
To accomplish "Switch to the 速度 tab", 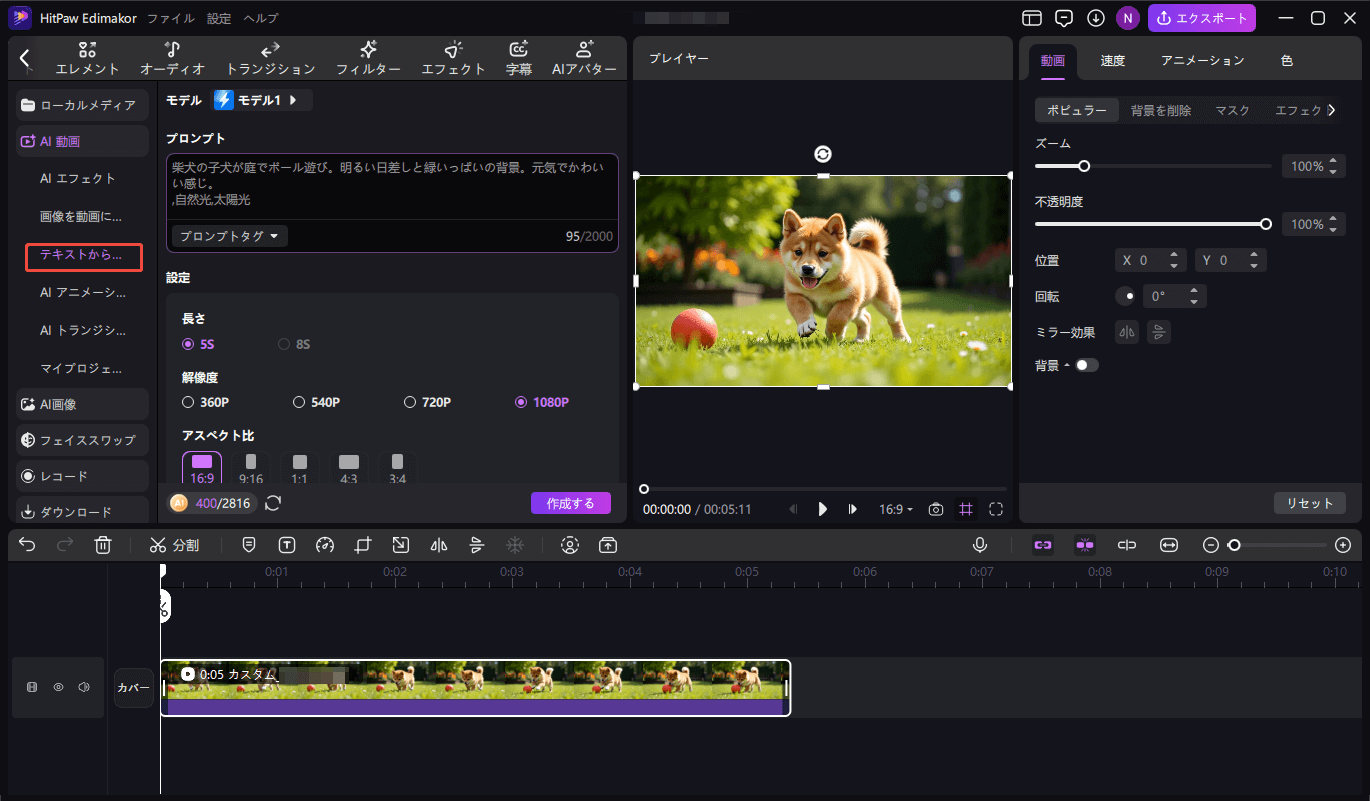I will pyautogui.click(x=1113, y=60).
